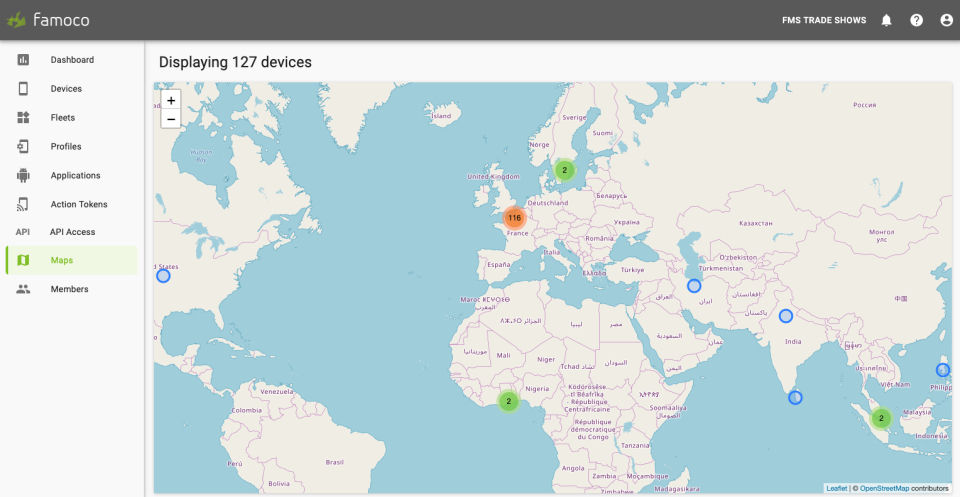Screen dimensions: 960x497
Task: Select the Maps menu item
Action: point(72,260)
